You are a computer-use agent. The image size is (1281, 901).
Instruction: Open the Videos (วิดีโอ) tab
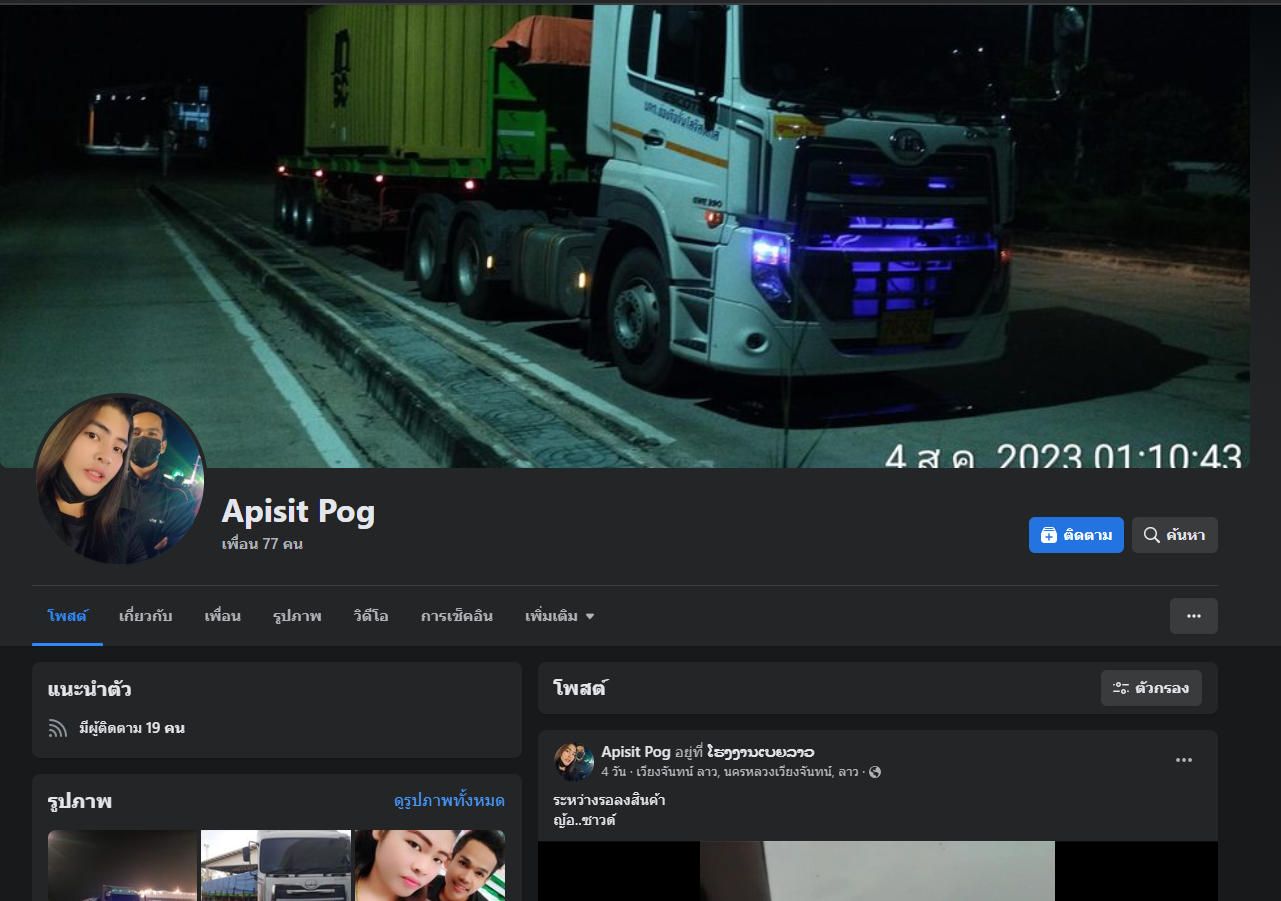pos(370,616)
